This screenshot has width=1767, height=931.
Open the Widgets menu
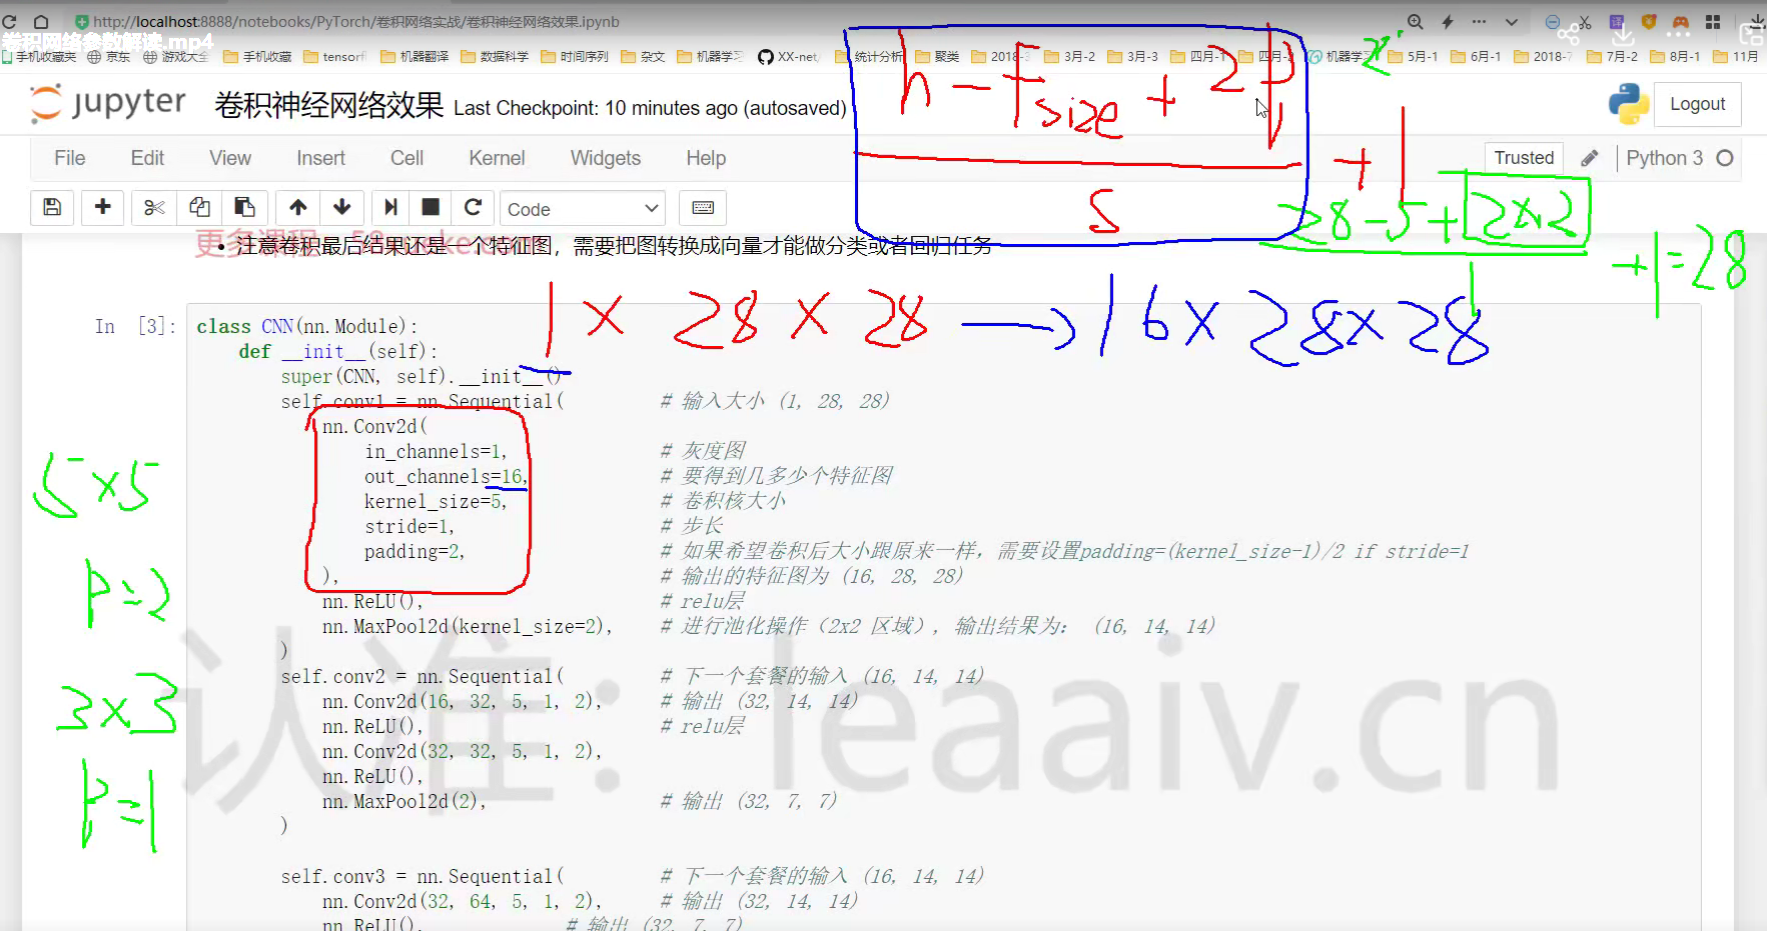[605, 158]
